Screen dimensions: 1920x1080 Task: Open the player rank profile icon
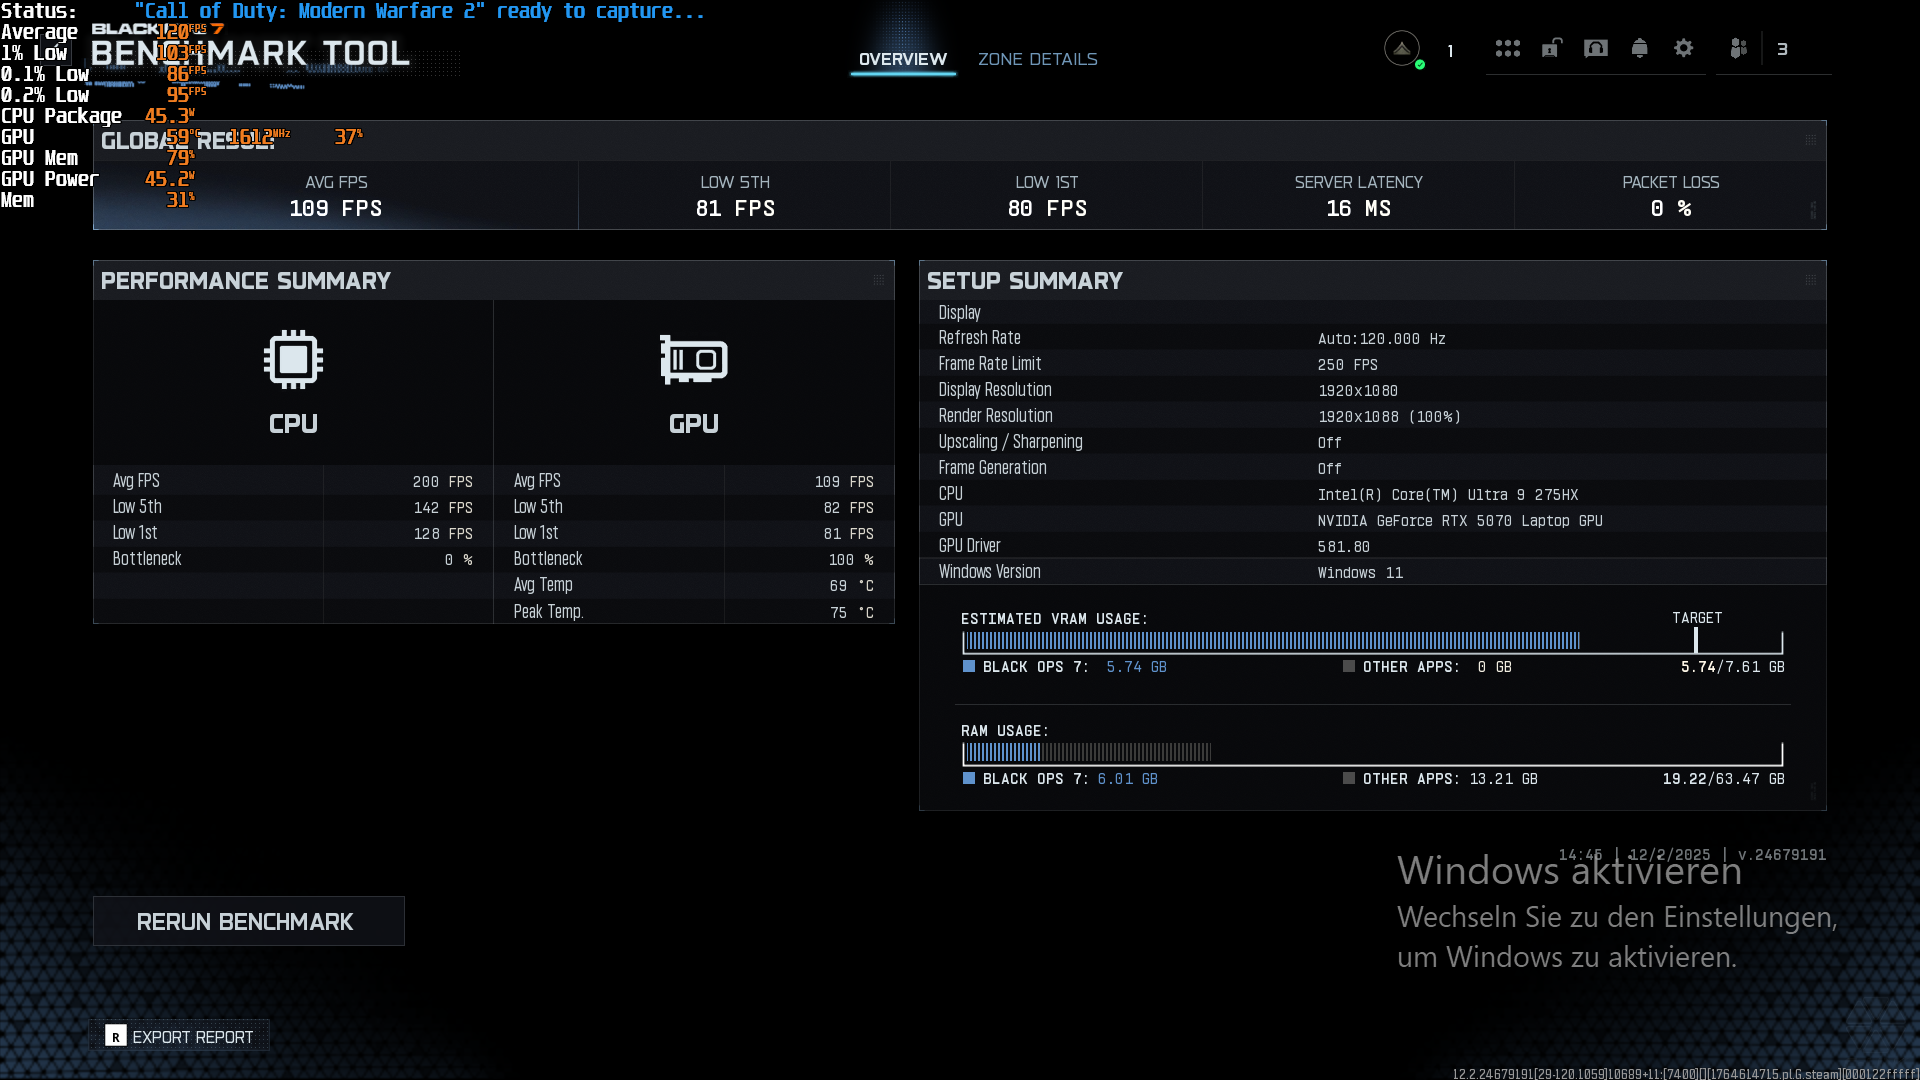point(1402,48)
